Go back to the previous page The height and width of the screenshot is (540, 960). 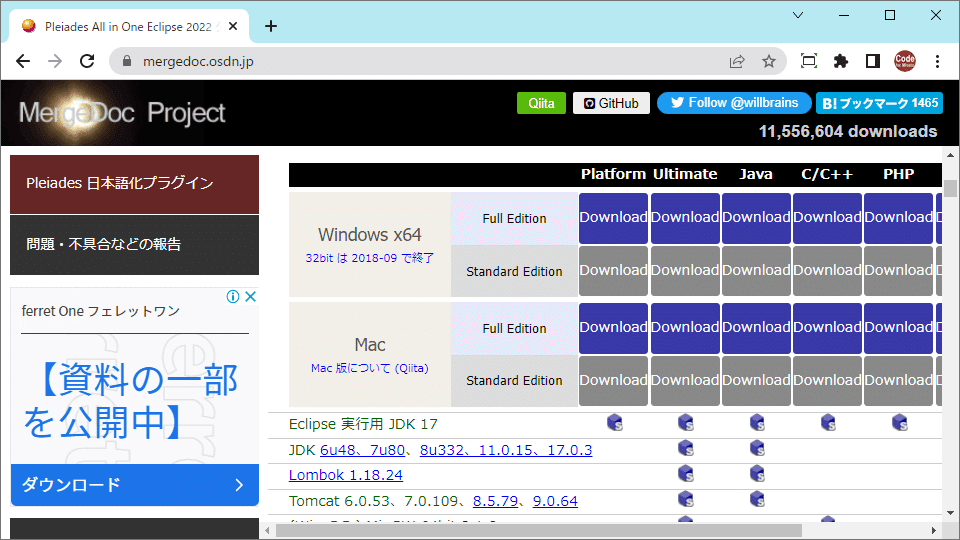[23, 61]
